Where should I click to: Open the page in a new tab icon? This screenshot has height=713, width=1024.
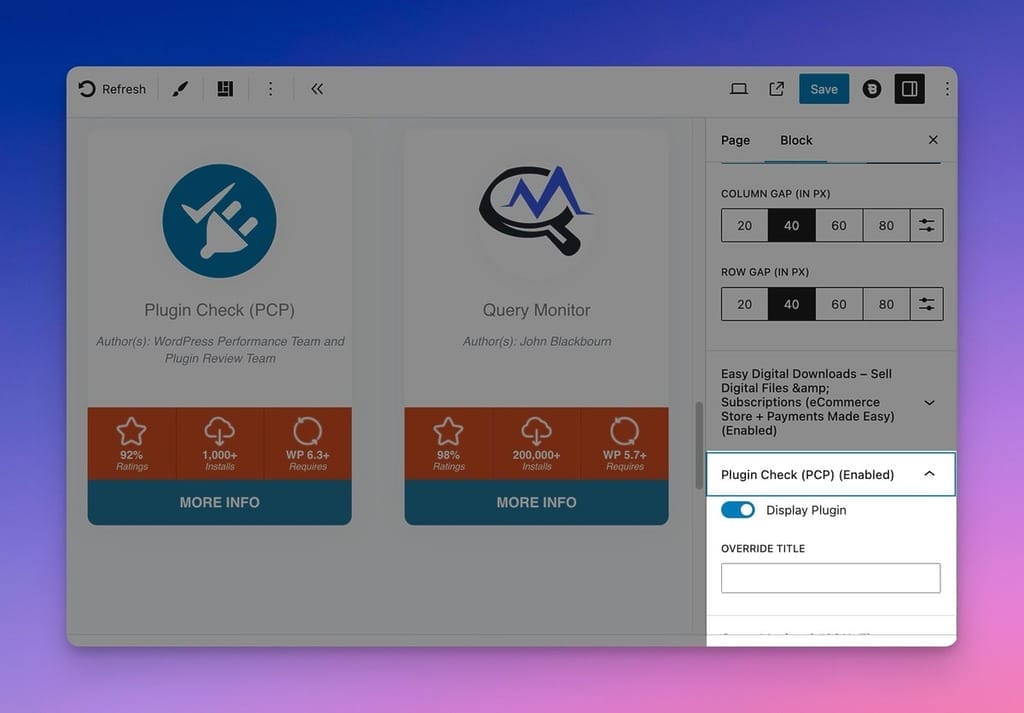coord(776,88)
